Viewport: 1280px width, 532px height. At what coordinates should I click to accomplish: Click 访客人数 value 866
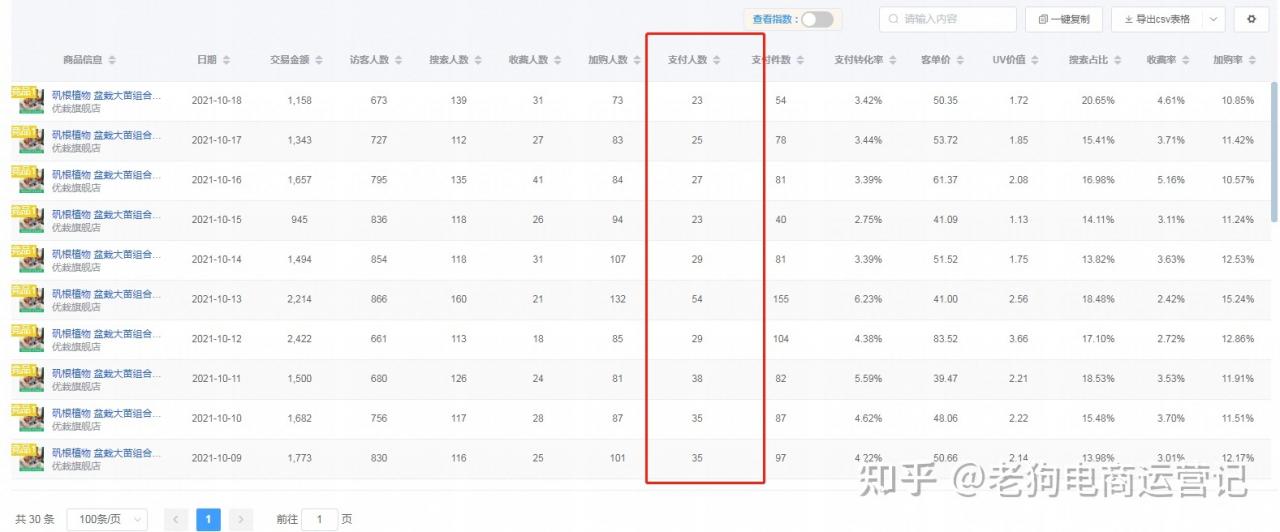[x=378, y=299]
